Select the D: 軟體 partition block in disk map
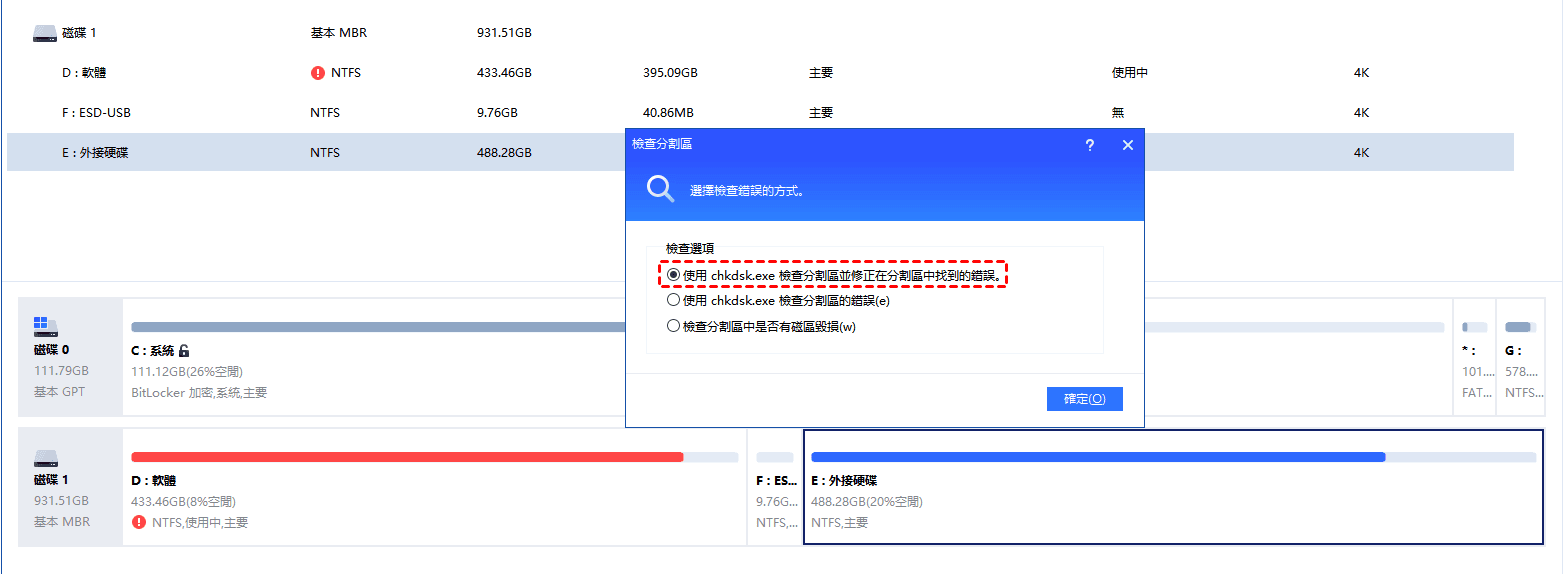 click(434, 487)
